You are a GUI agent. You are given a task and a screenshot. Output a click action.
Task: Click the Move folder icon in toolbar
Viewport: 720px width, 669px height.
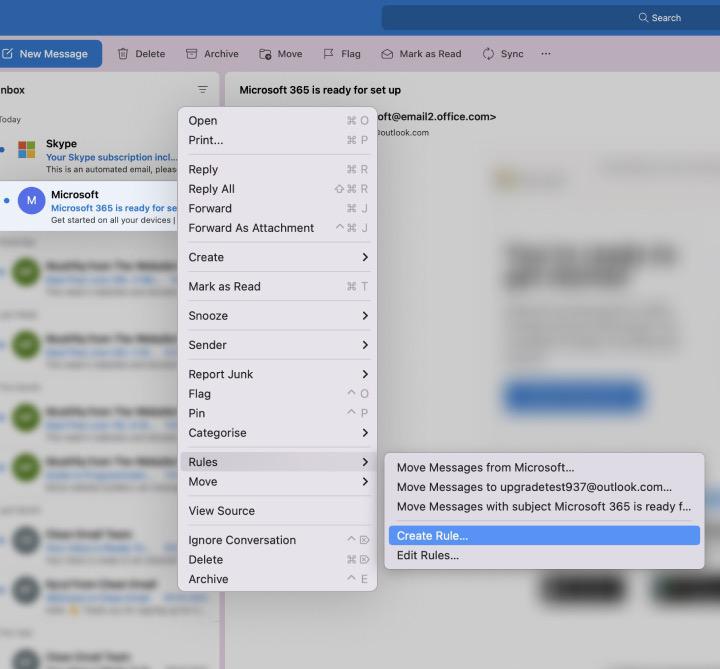click(265, 54)
